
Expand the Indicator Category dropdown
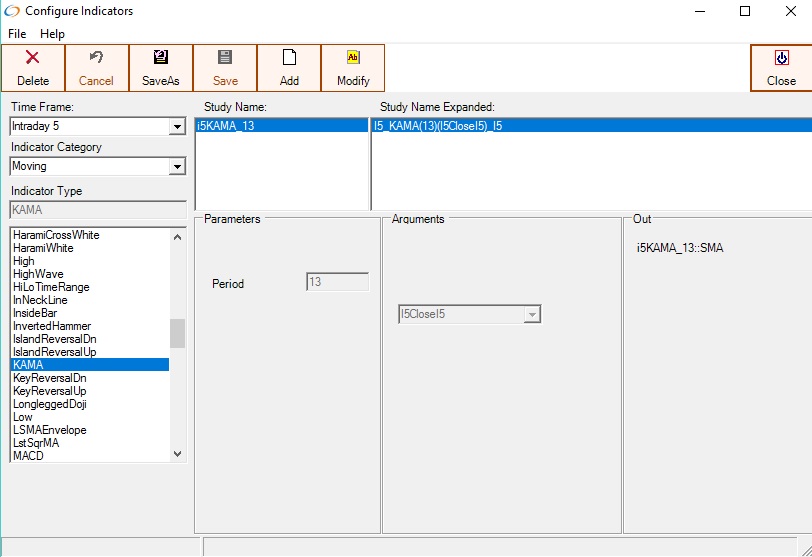(x=177, y=167)
